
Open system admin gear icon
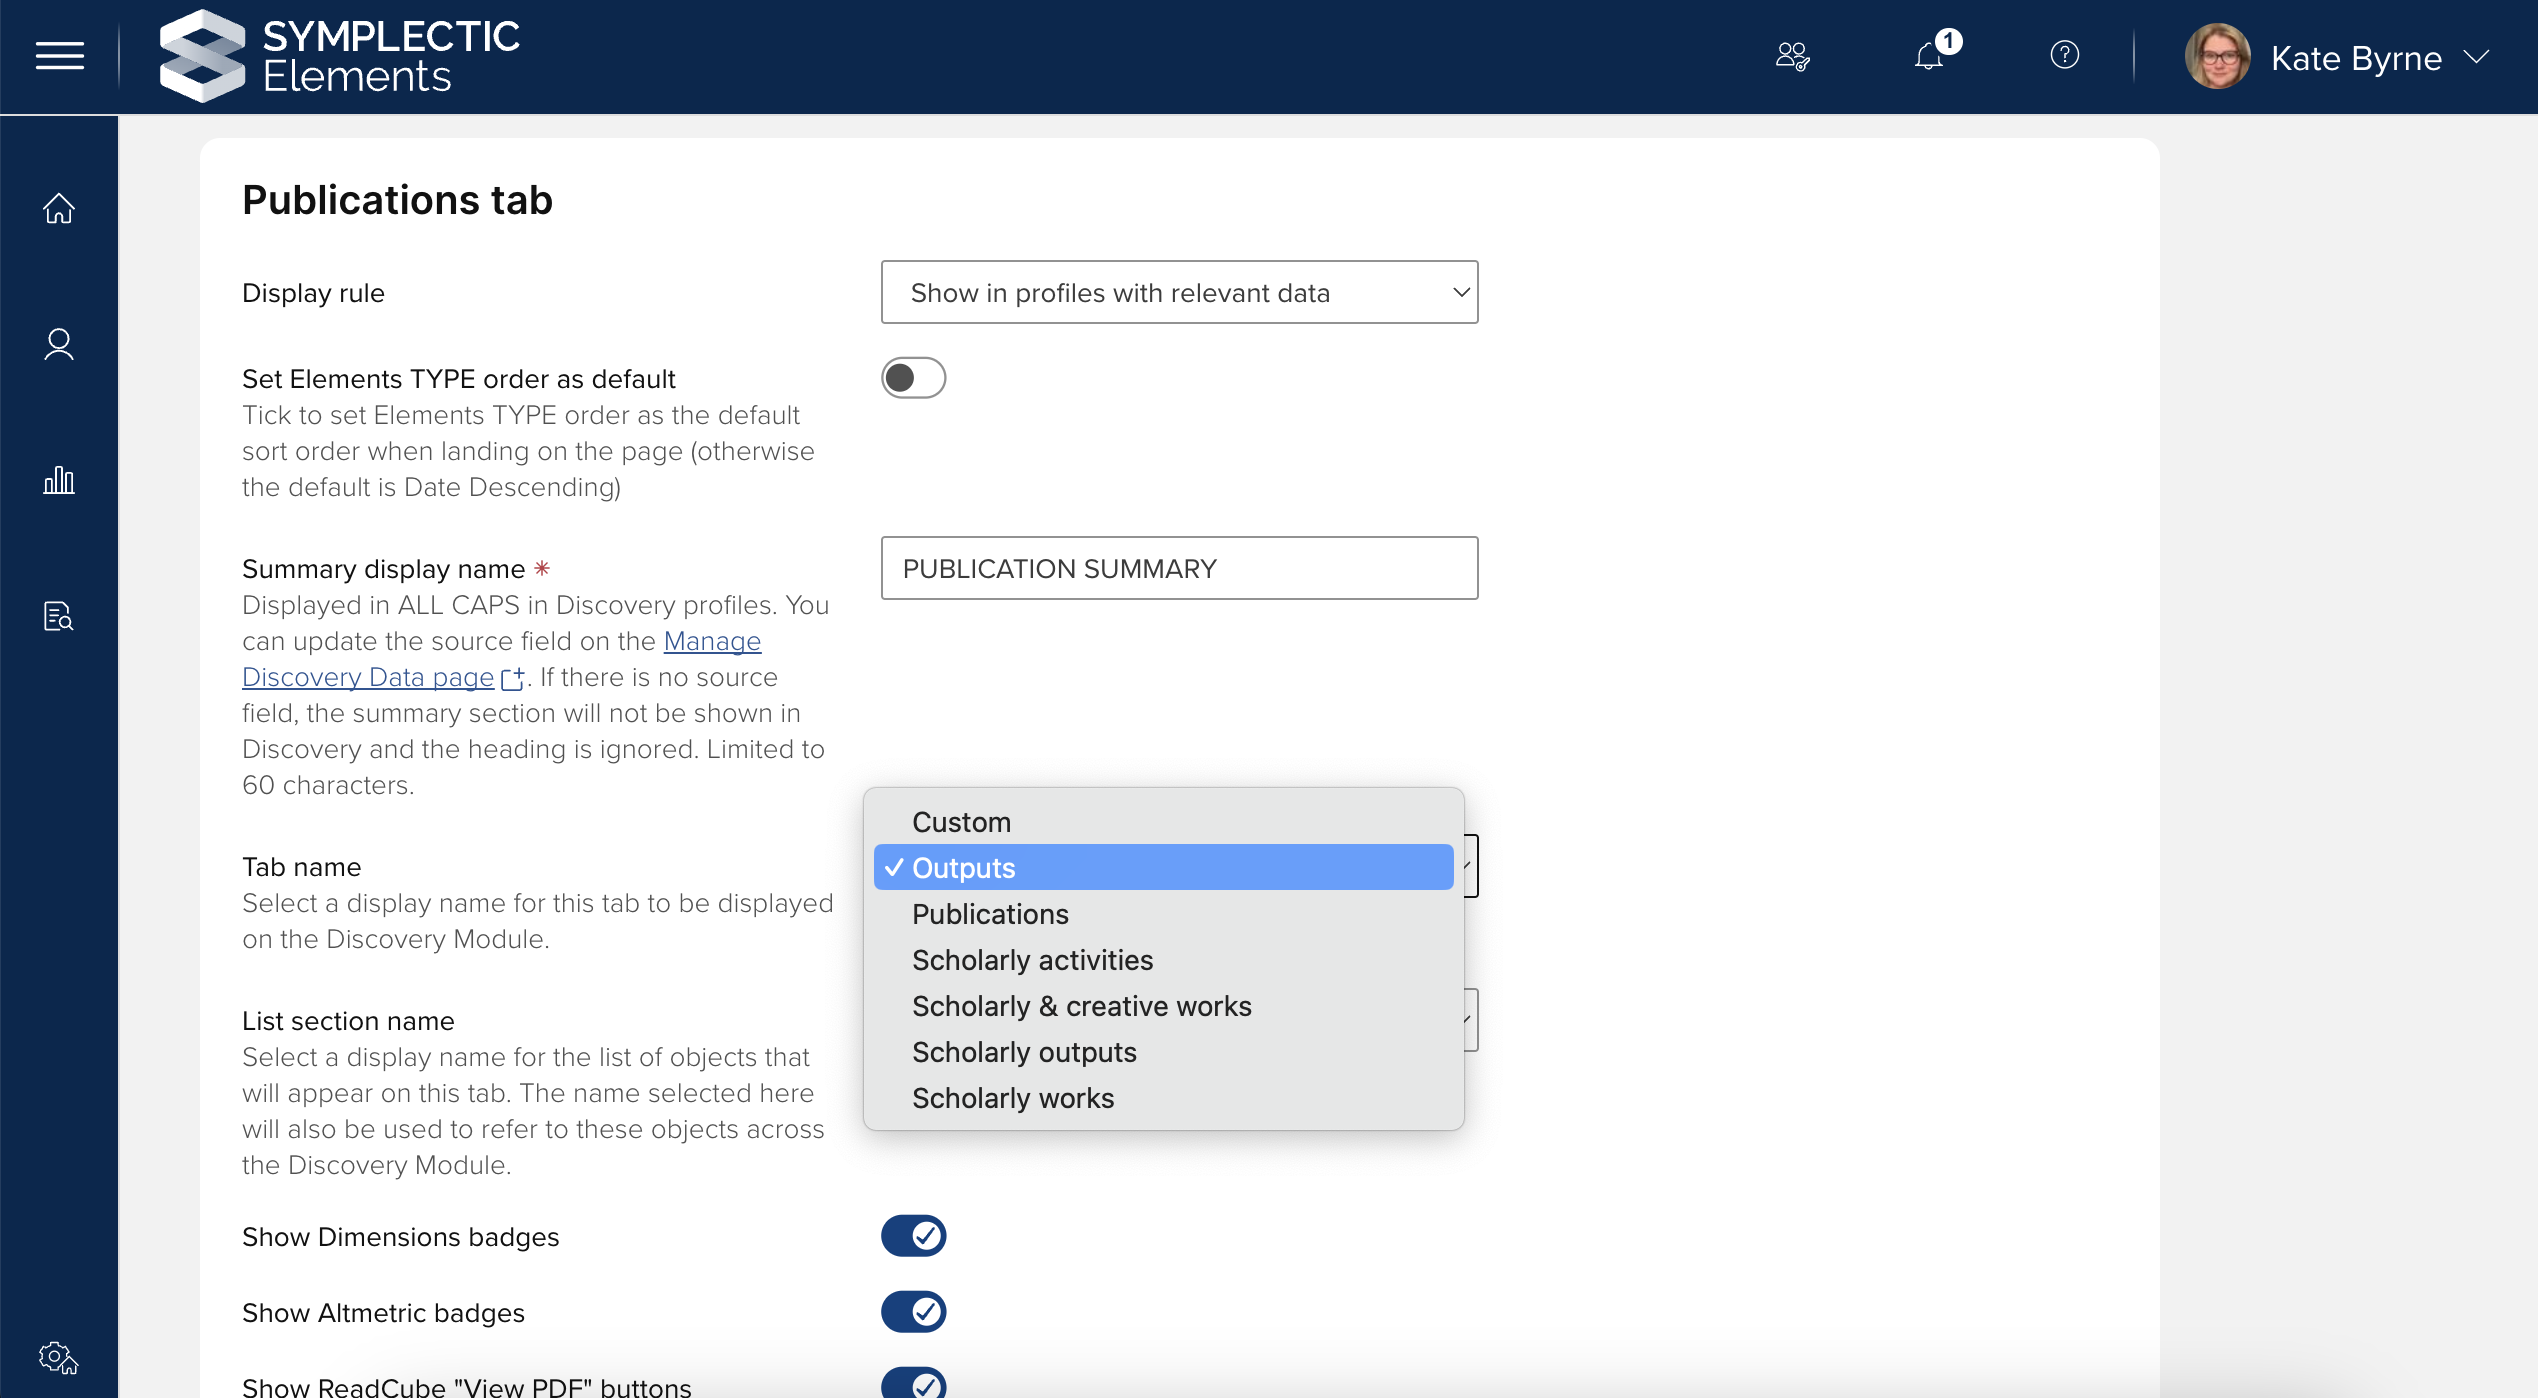click(59, 1358)
